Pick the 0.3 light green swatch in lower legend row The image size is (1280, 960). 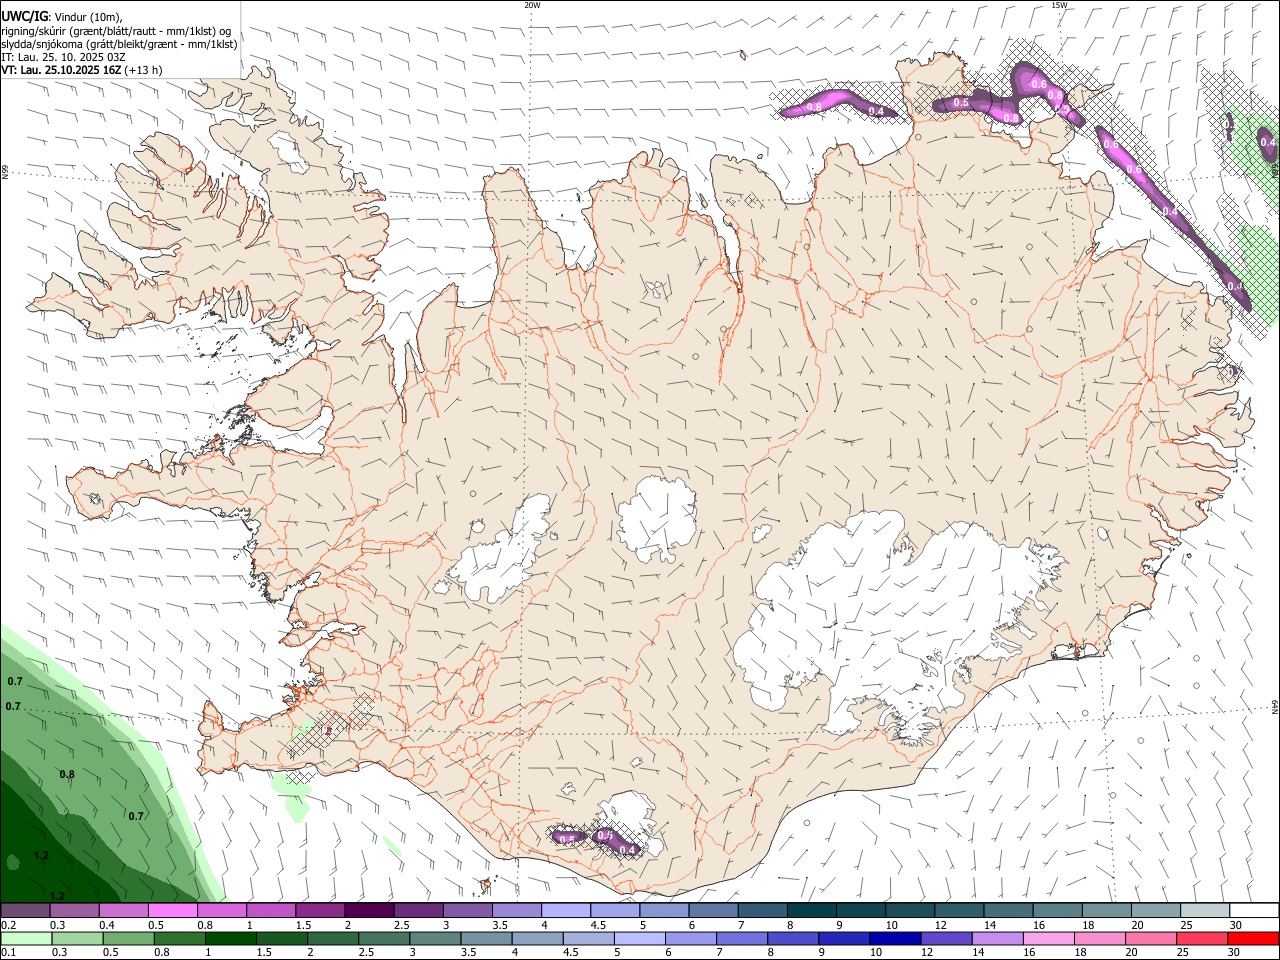(x=77, y=939)
